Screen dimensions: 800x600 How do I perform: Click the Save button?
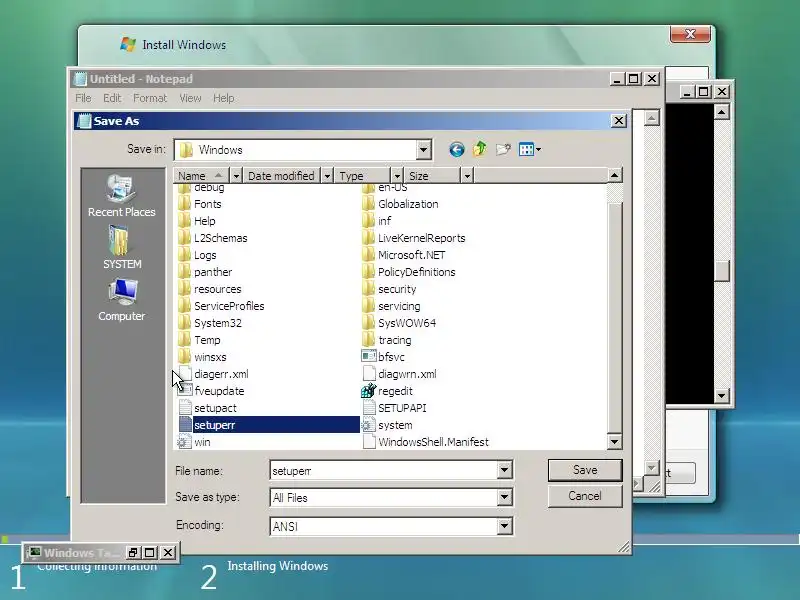585,470
